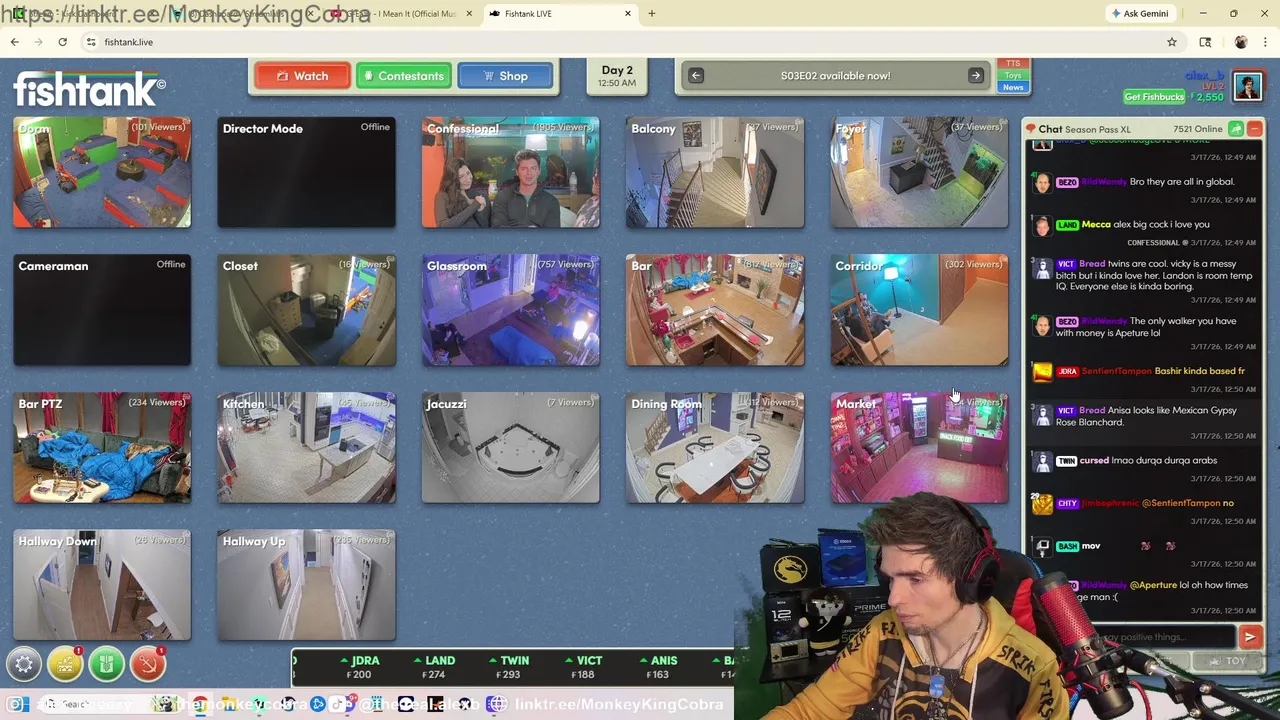Open the Corridor camera feed

click(x=919, y=310)
